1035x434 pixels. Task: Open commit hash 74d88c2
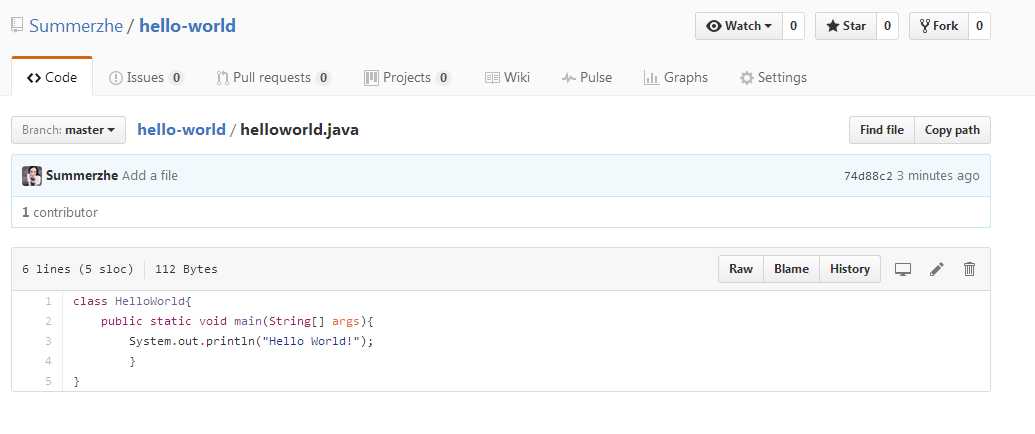(x=868, y=176)
